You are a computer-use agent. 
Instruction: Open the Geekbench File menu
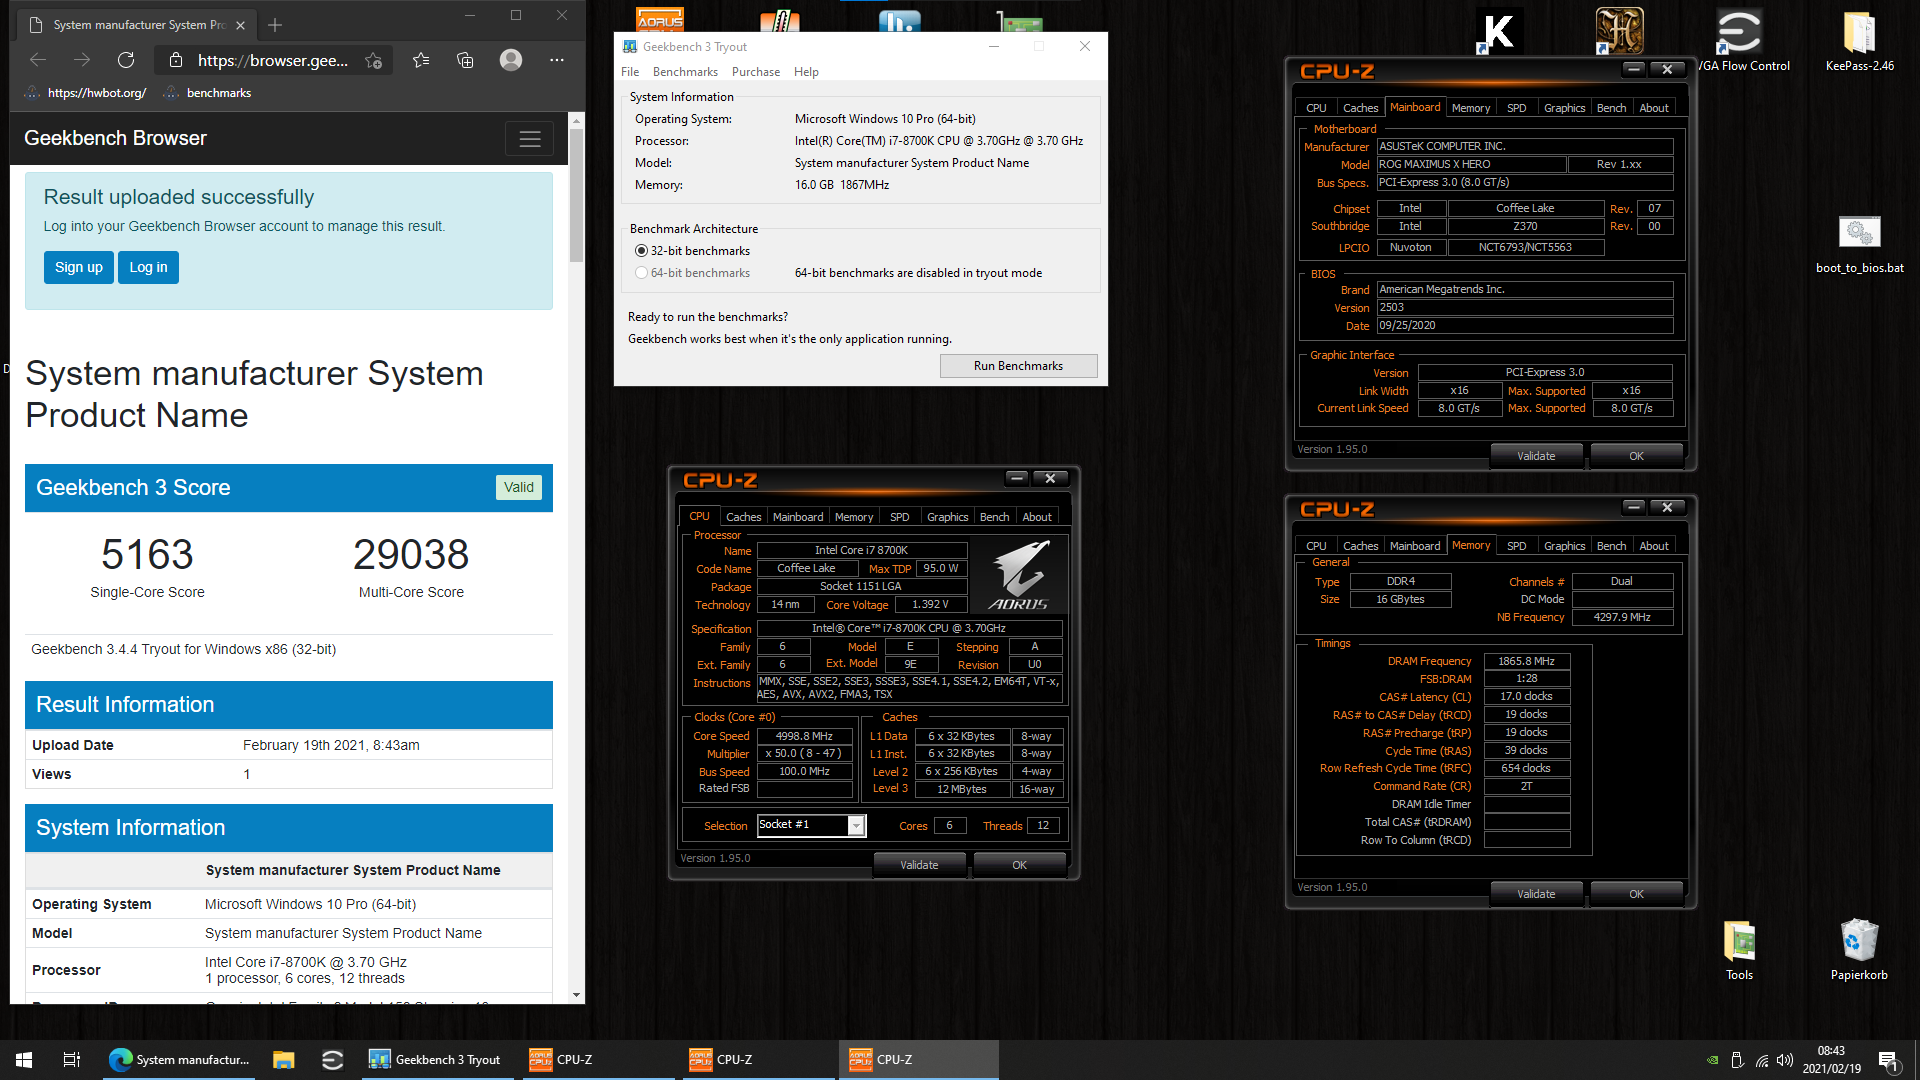click(630, 72)
